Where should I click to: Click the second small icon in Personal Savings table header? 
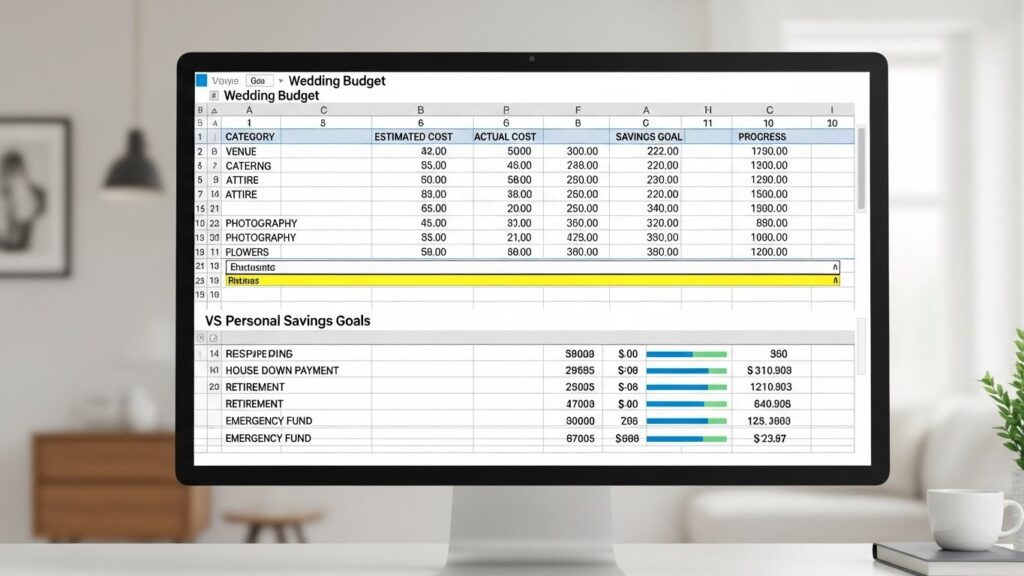[x=213, y=339]
